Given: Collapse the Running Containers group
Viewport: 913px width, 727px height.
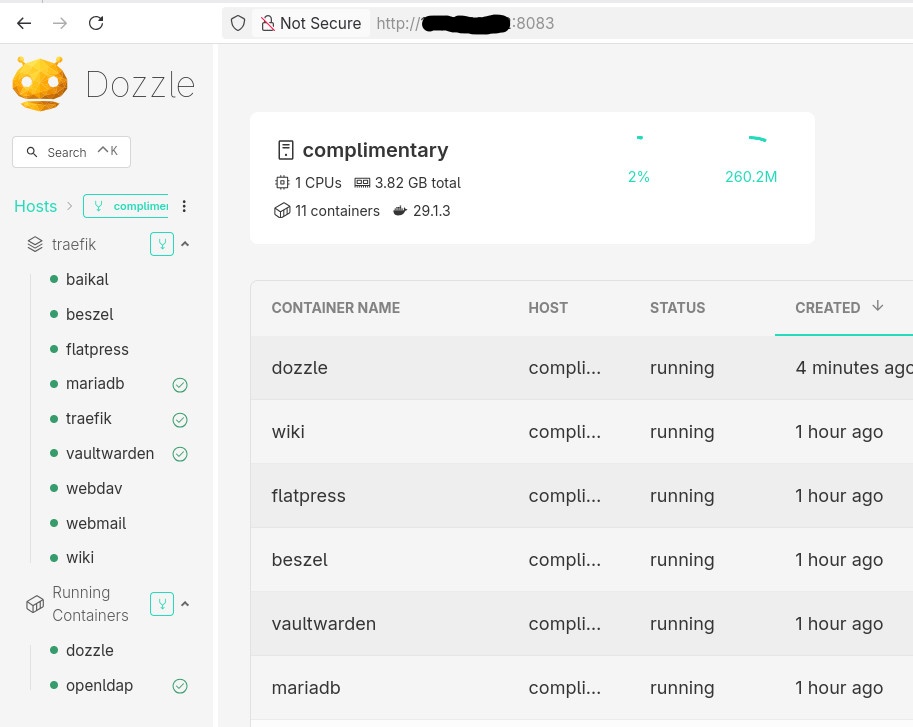Looking at the screenshot, I should 185,604.
